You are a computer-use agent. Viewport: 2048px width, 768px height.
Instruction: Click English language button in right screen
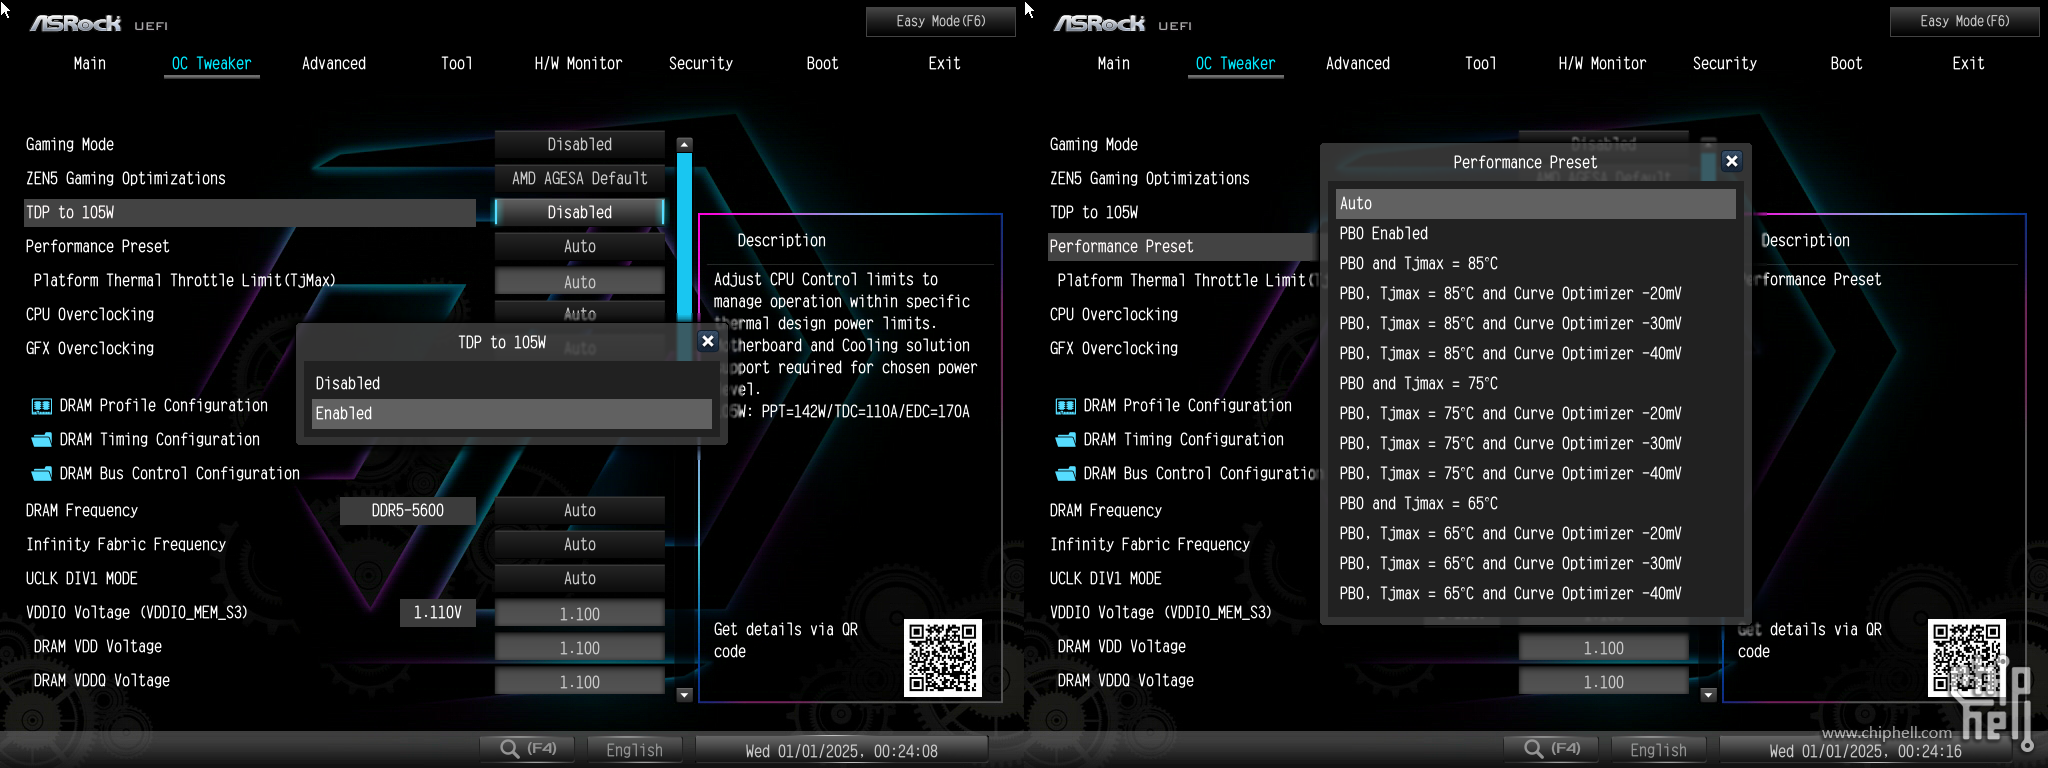click(x=1657, y=750)
